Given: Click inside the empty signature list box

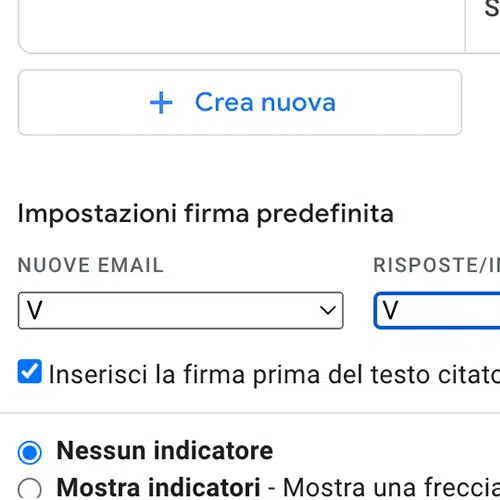Looking at the screenshot, I should pos(242,27).
